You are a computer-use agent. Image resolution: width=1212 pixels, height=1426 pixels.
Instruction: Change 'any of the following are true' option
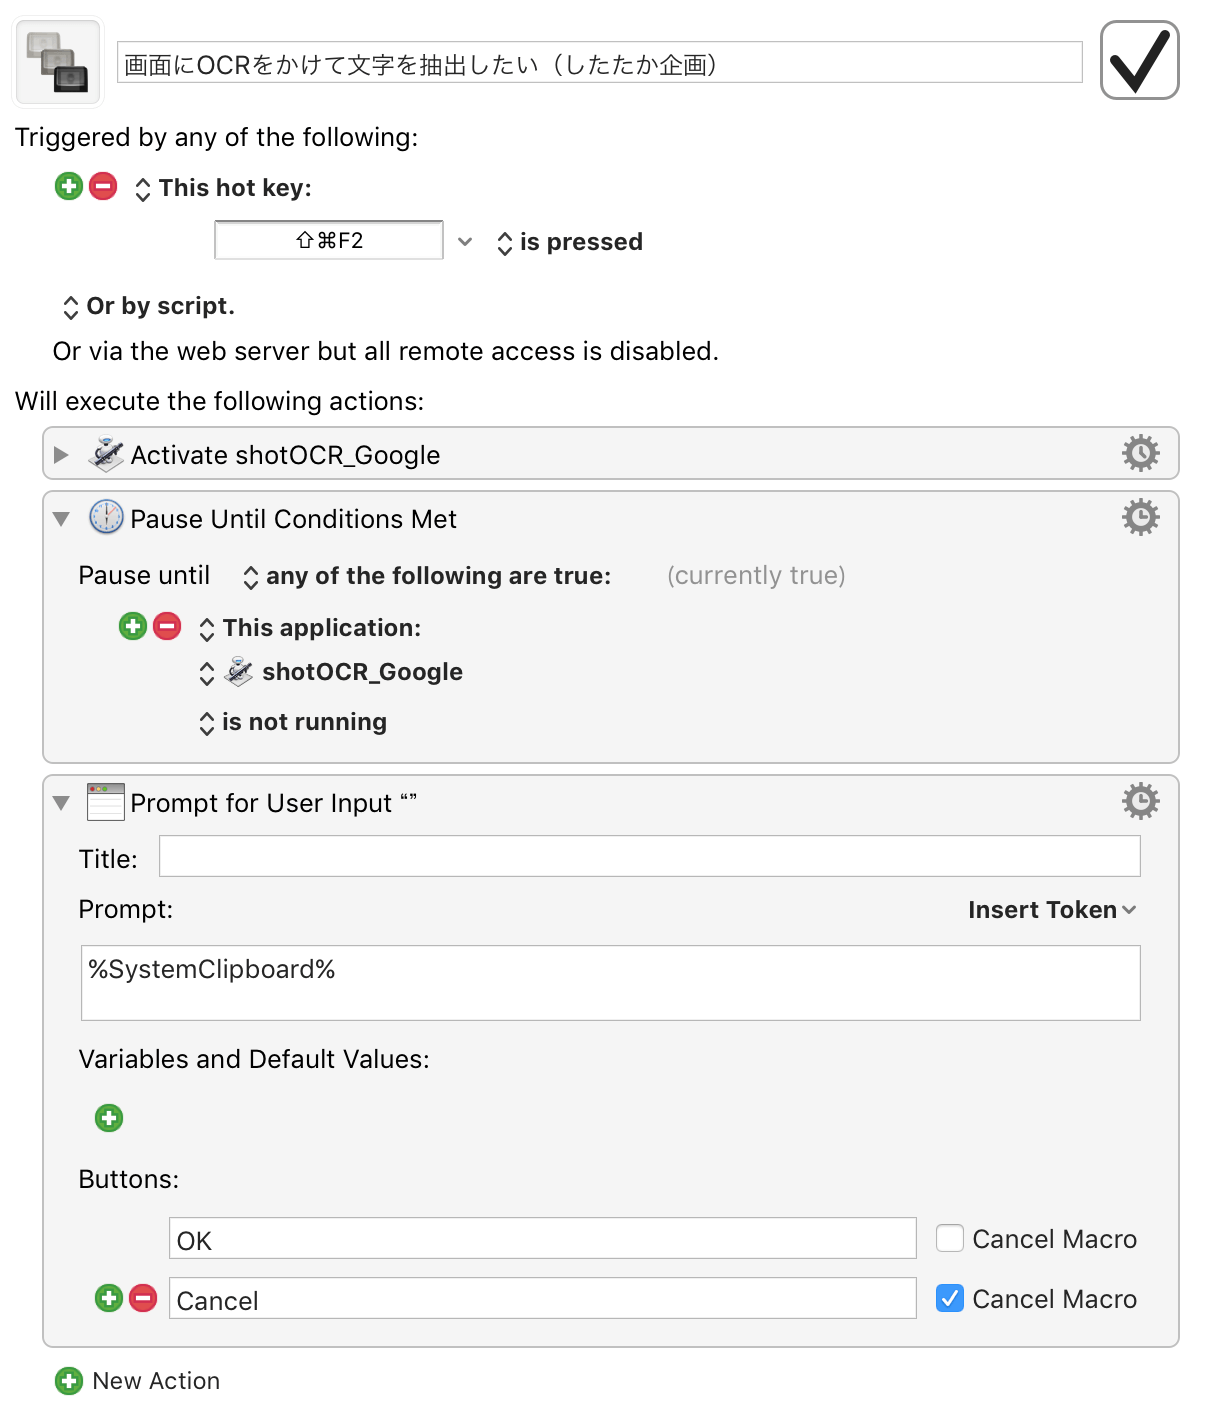427,576
